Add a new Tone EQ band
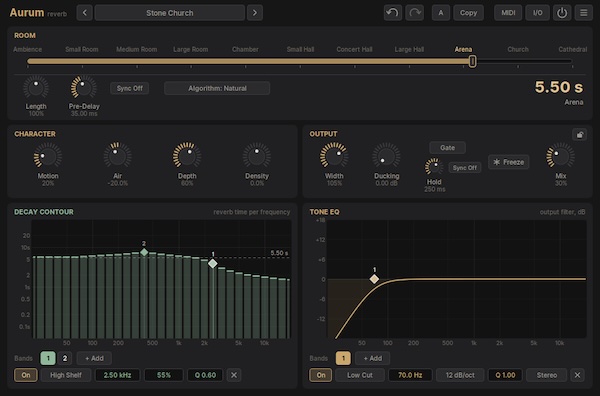This screenshot has height=396, width=600. click(x=373, y=359)
